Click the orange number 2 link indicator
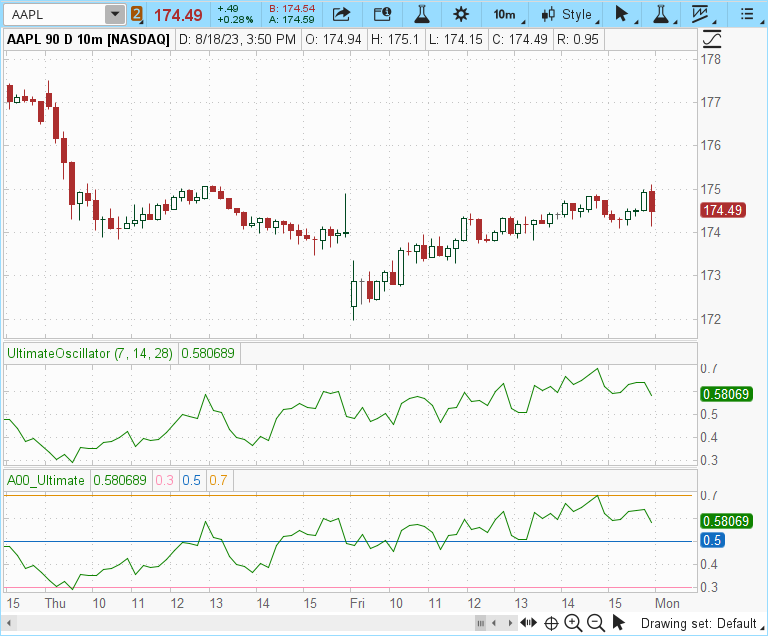768x636 pixels. click(x=137, y=15)
